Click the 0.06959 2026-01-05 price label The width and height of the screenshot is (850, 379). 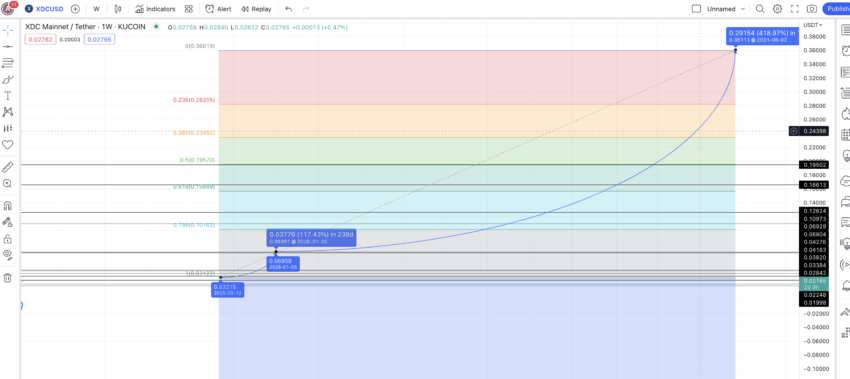tap(284, 264)
